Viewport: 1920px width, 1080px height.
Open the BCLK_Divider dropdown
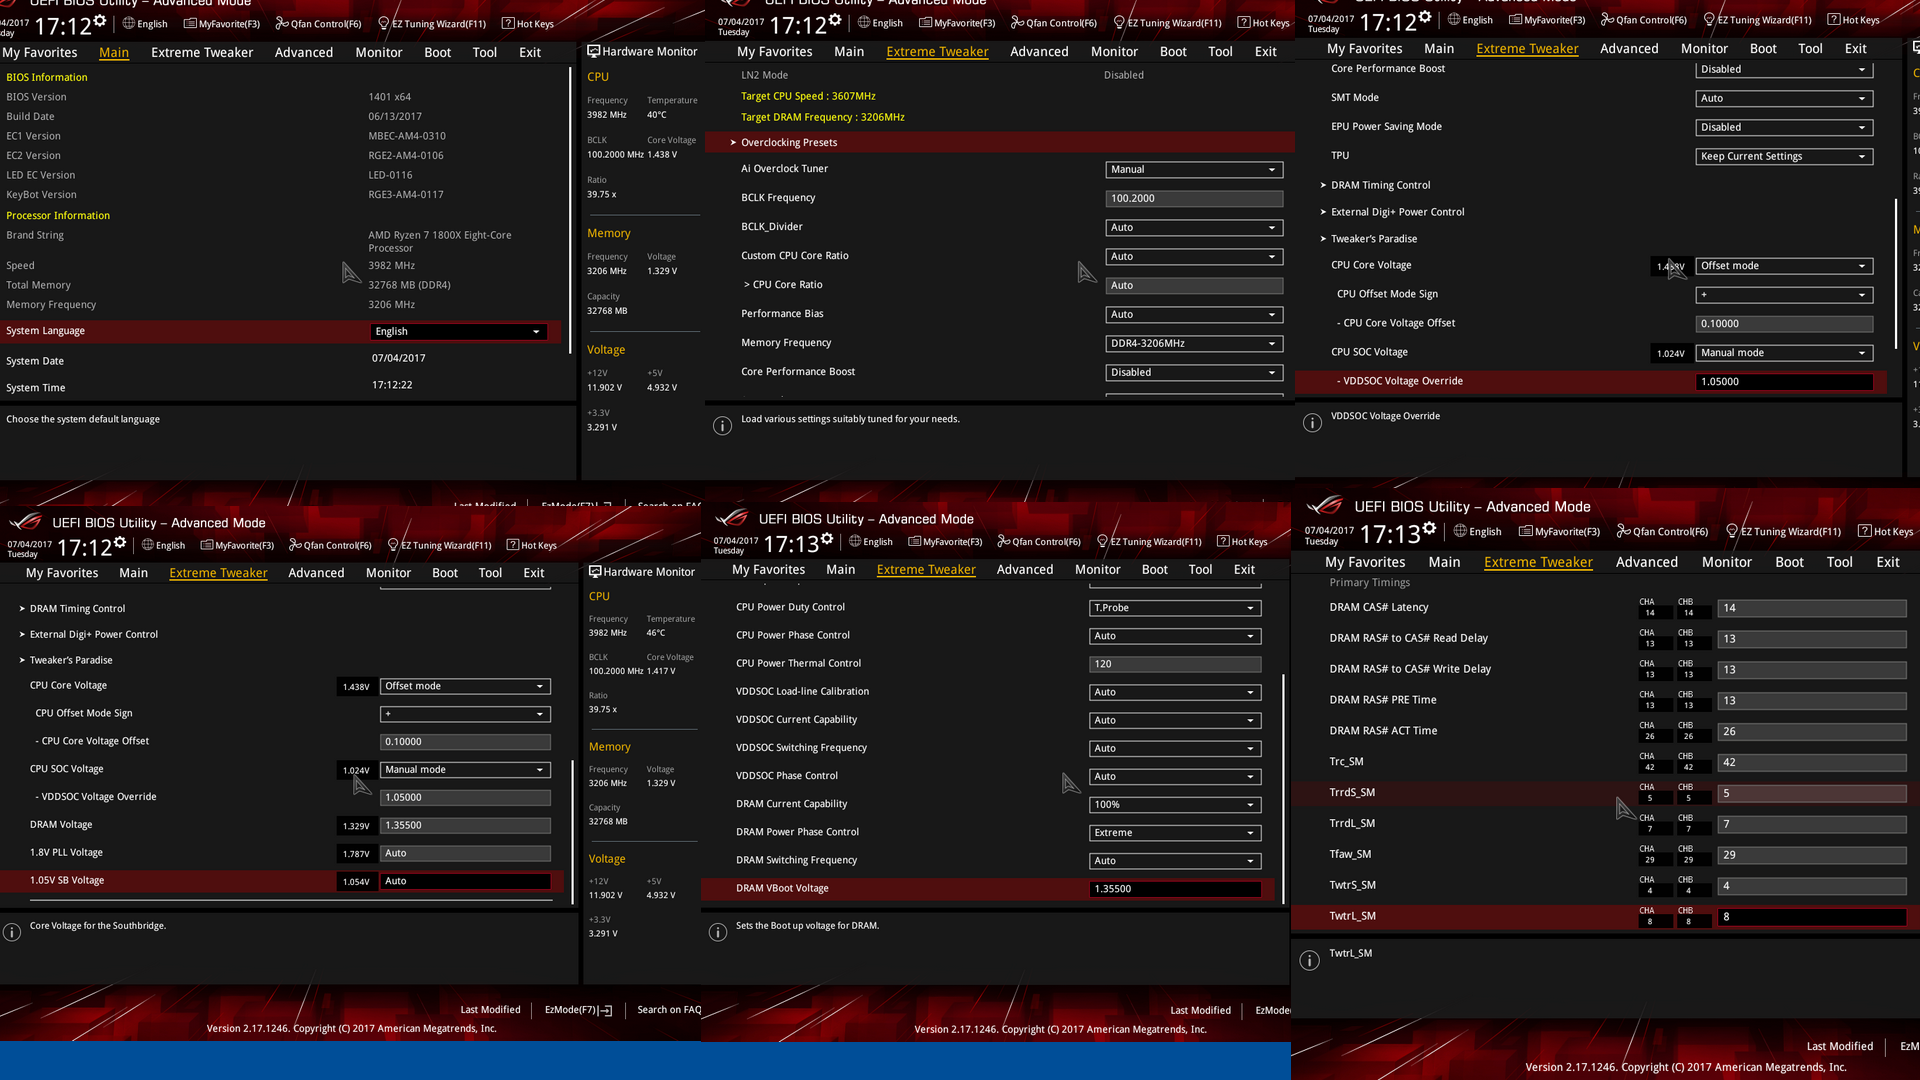(x=1194, y=227)
